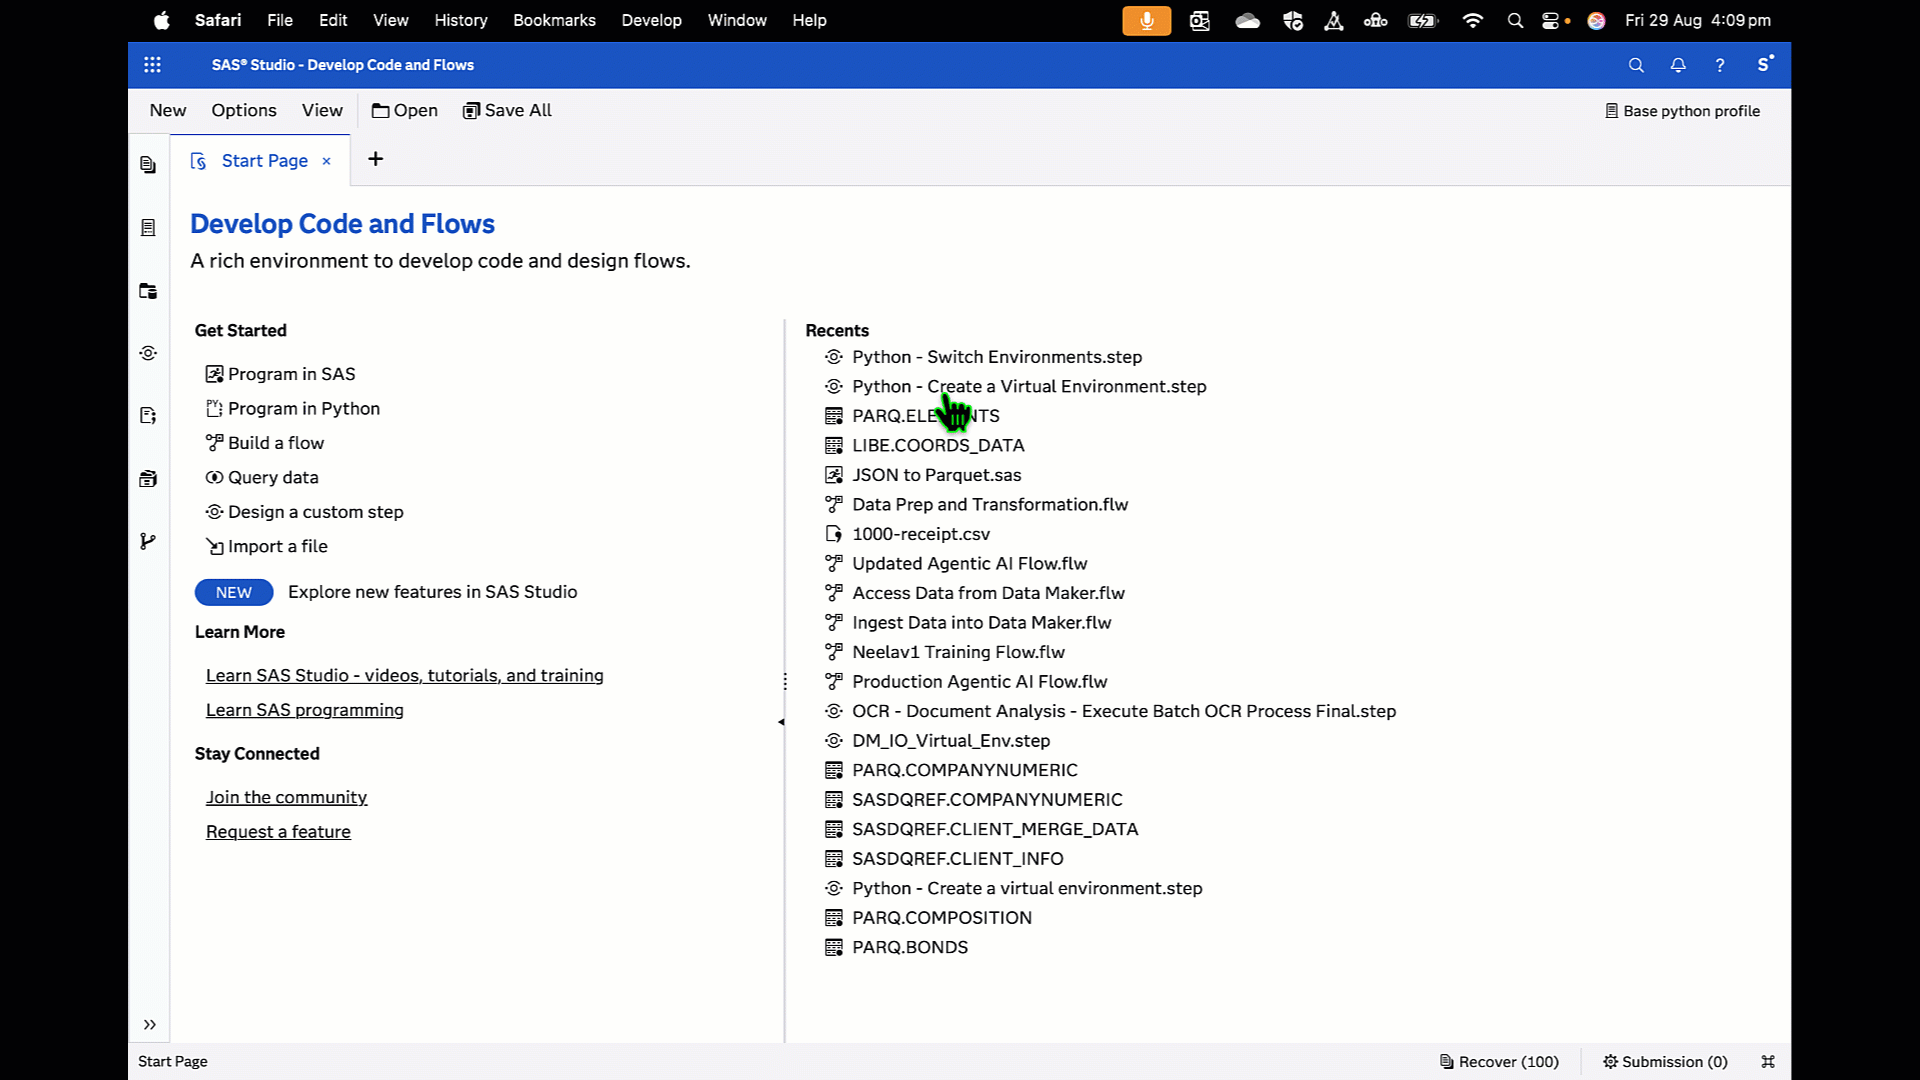This screenshot has height=1080, width=1920.
Task: Open Request a feature link
Action: tap(278, 832)
